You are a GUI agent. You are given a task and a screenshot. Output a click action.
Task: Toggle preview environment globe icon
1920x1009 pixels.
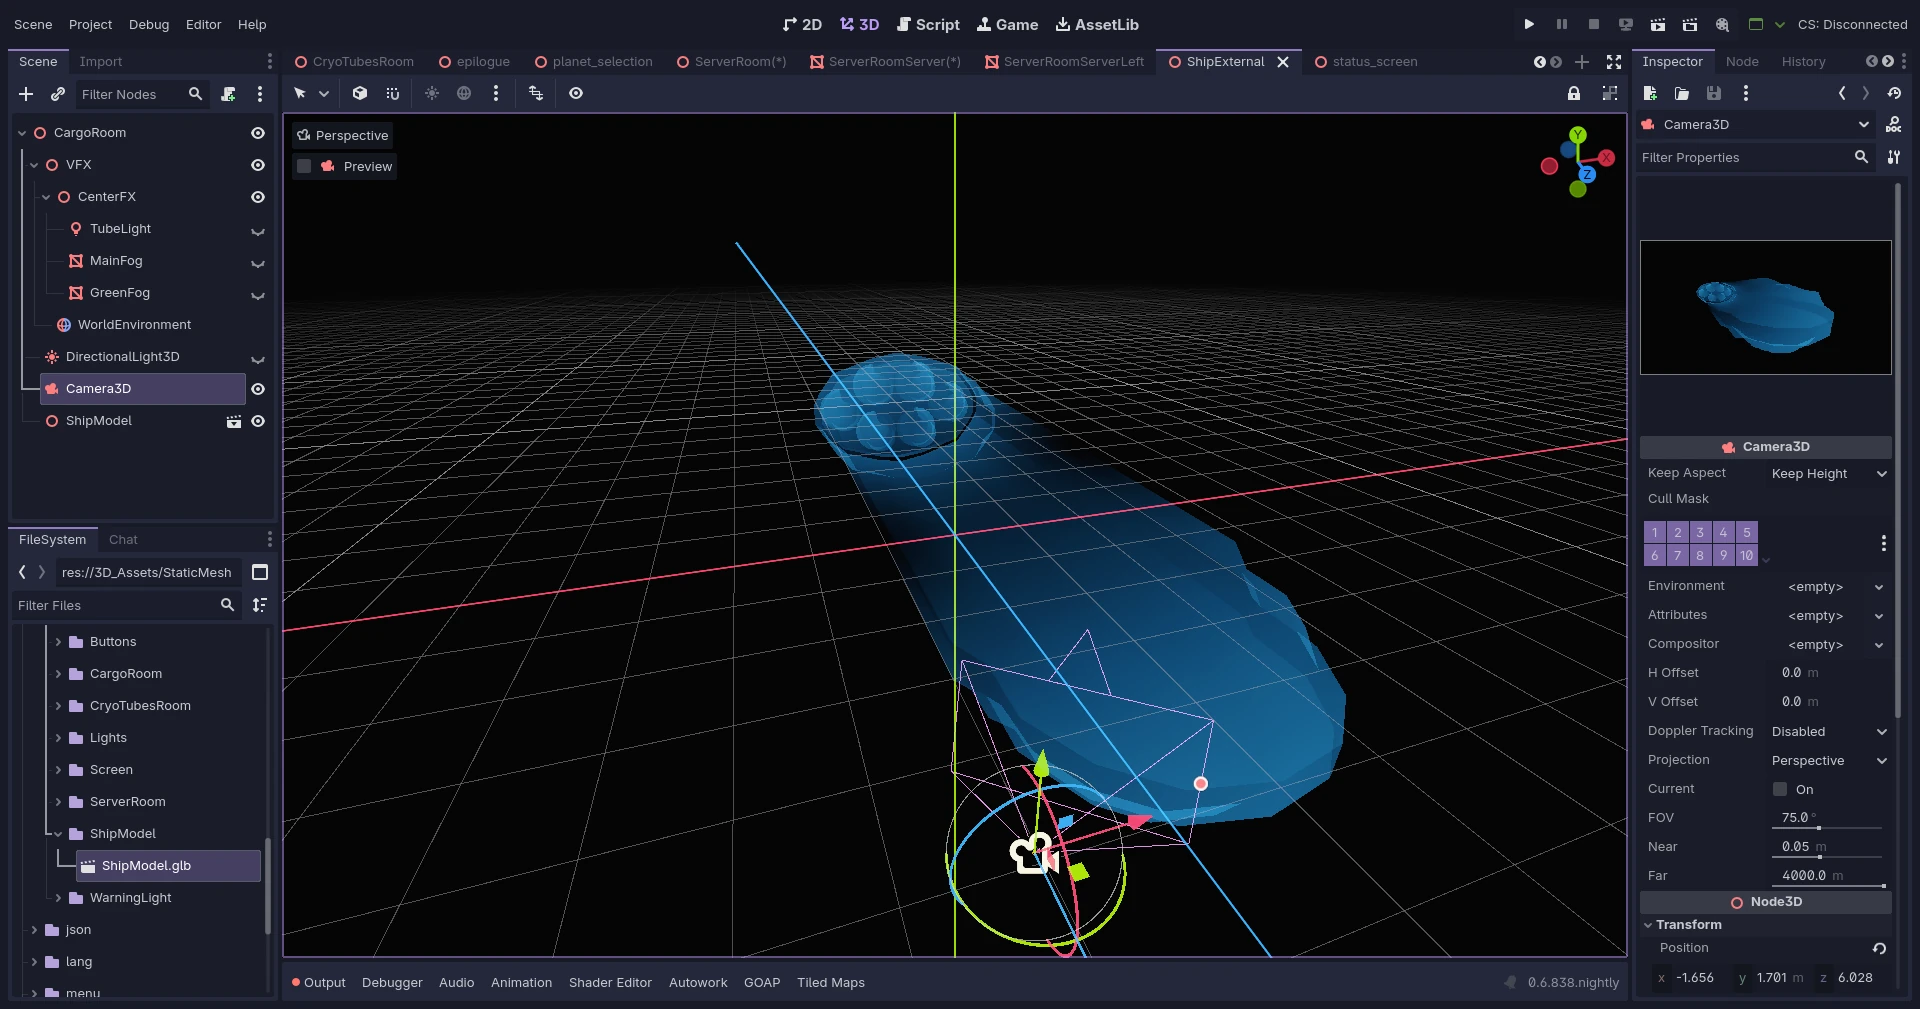coord(464,93)
